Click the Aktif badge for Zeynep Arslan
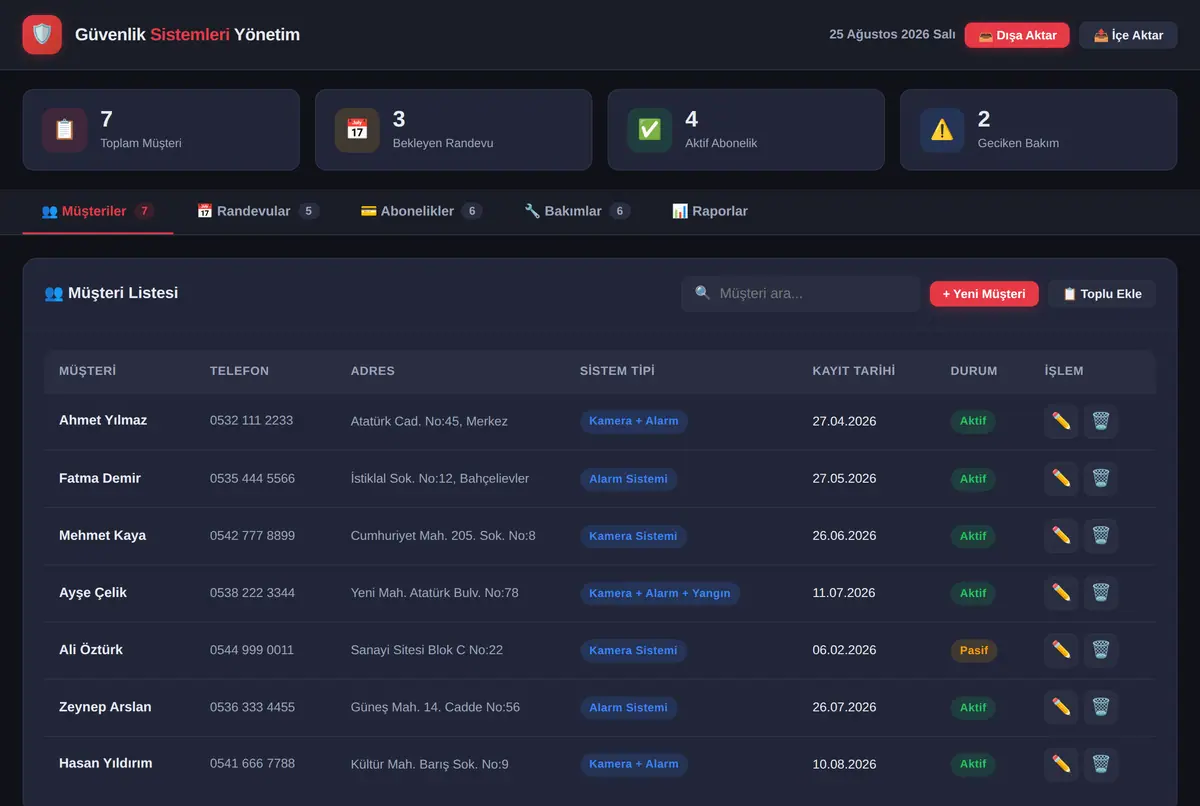1200x806 pixels. [x=973, y=707]
